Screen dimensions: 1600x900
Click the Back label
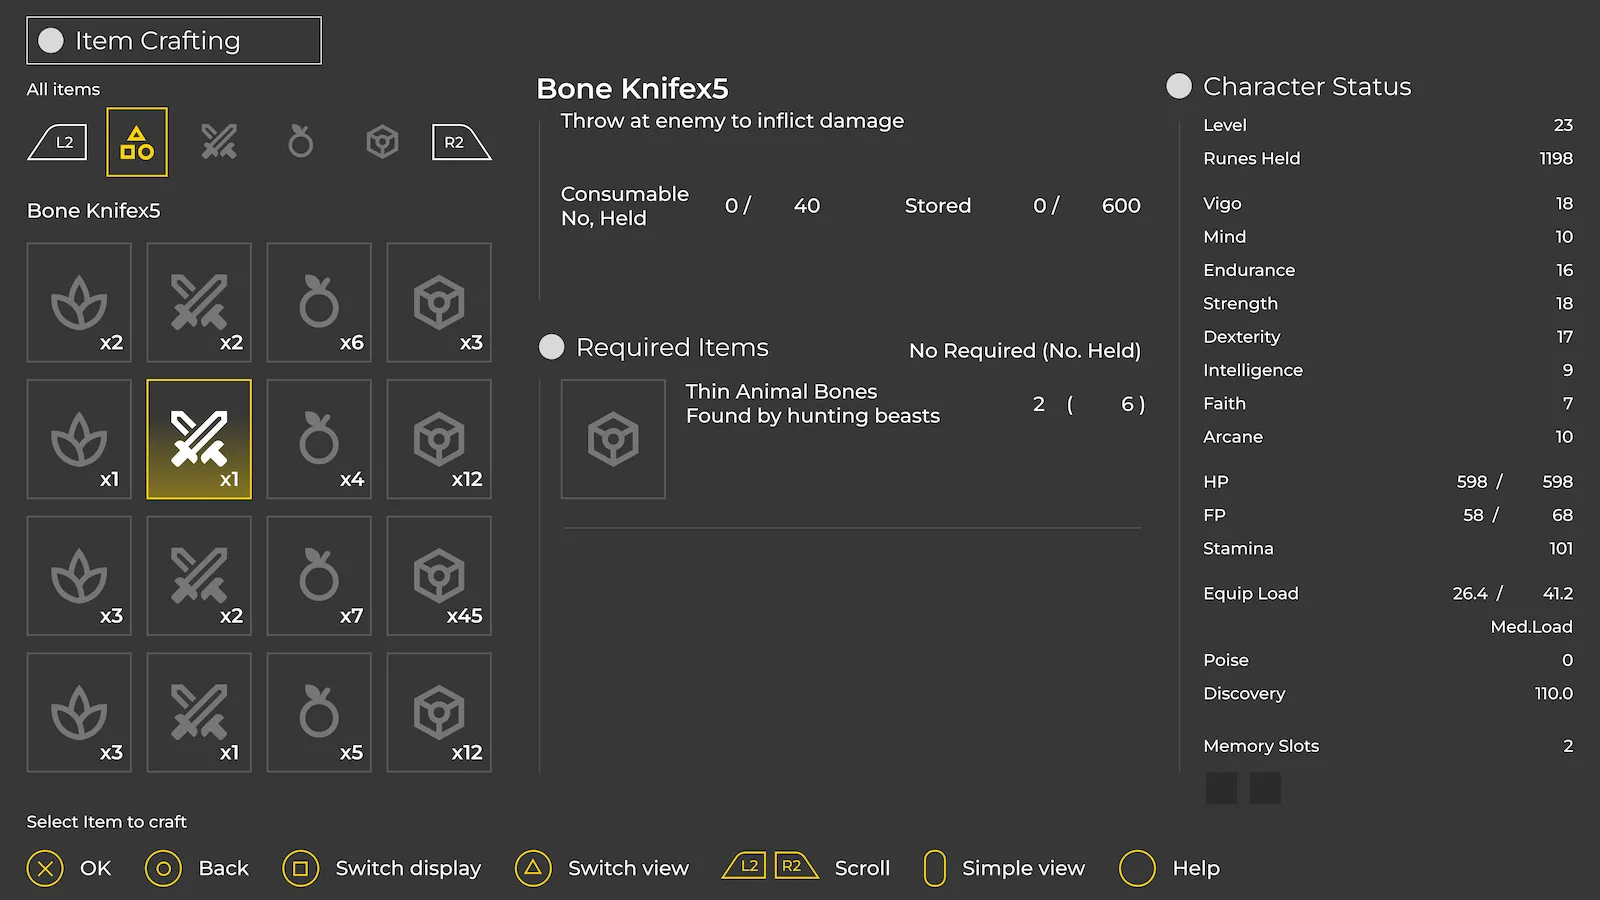(224, 868)
